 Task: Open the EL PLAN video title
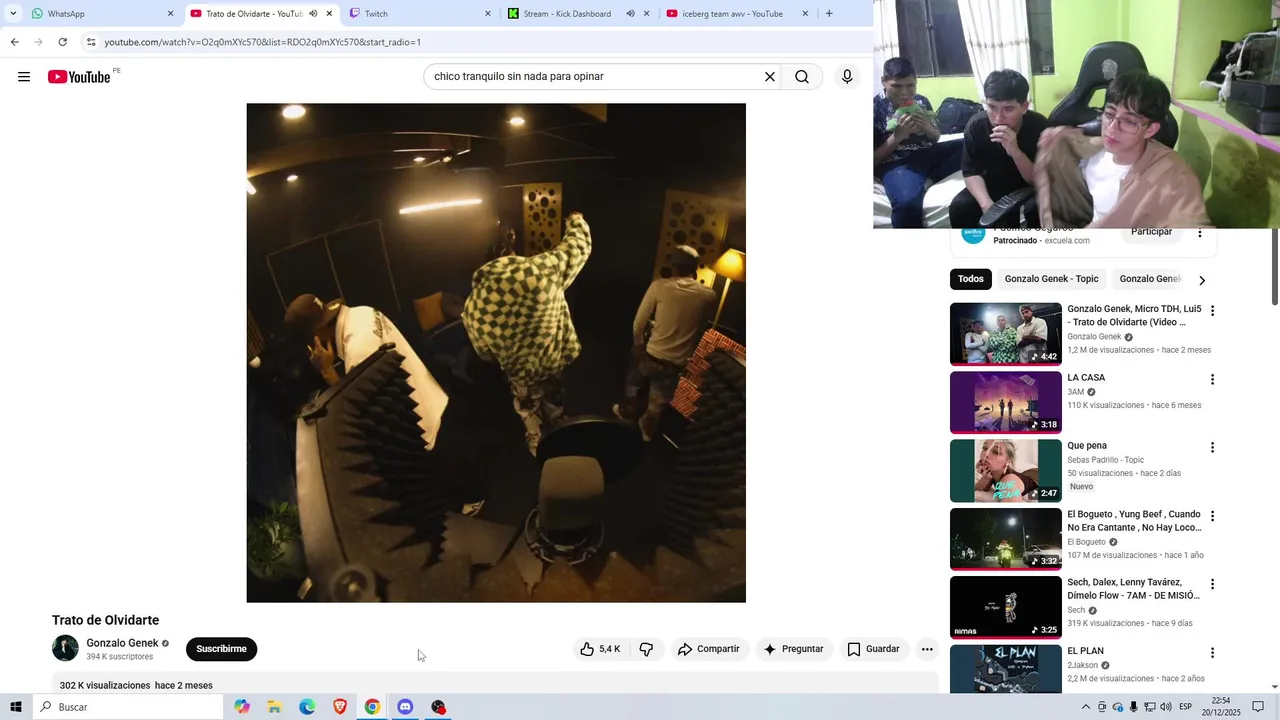1085,651
